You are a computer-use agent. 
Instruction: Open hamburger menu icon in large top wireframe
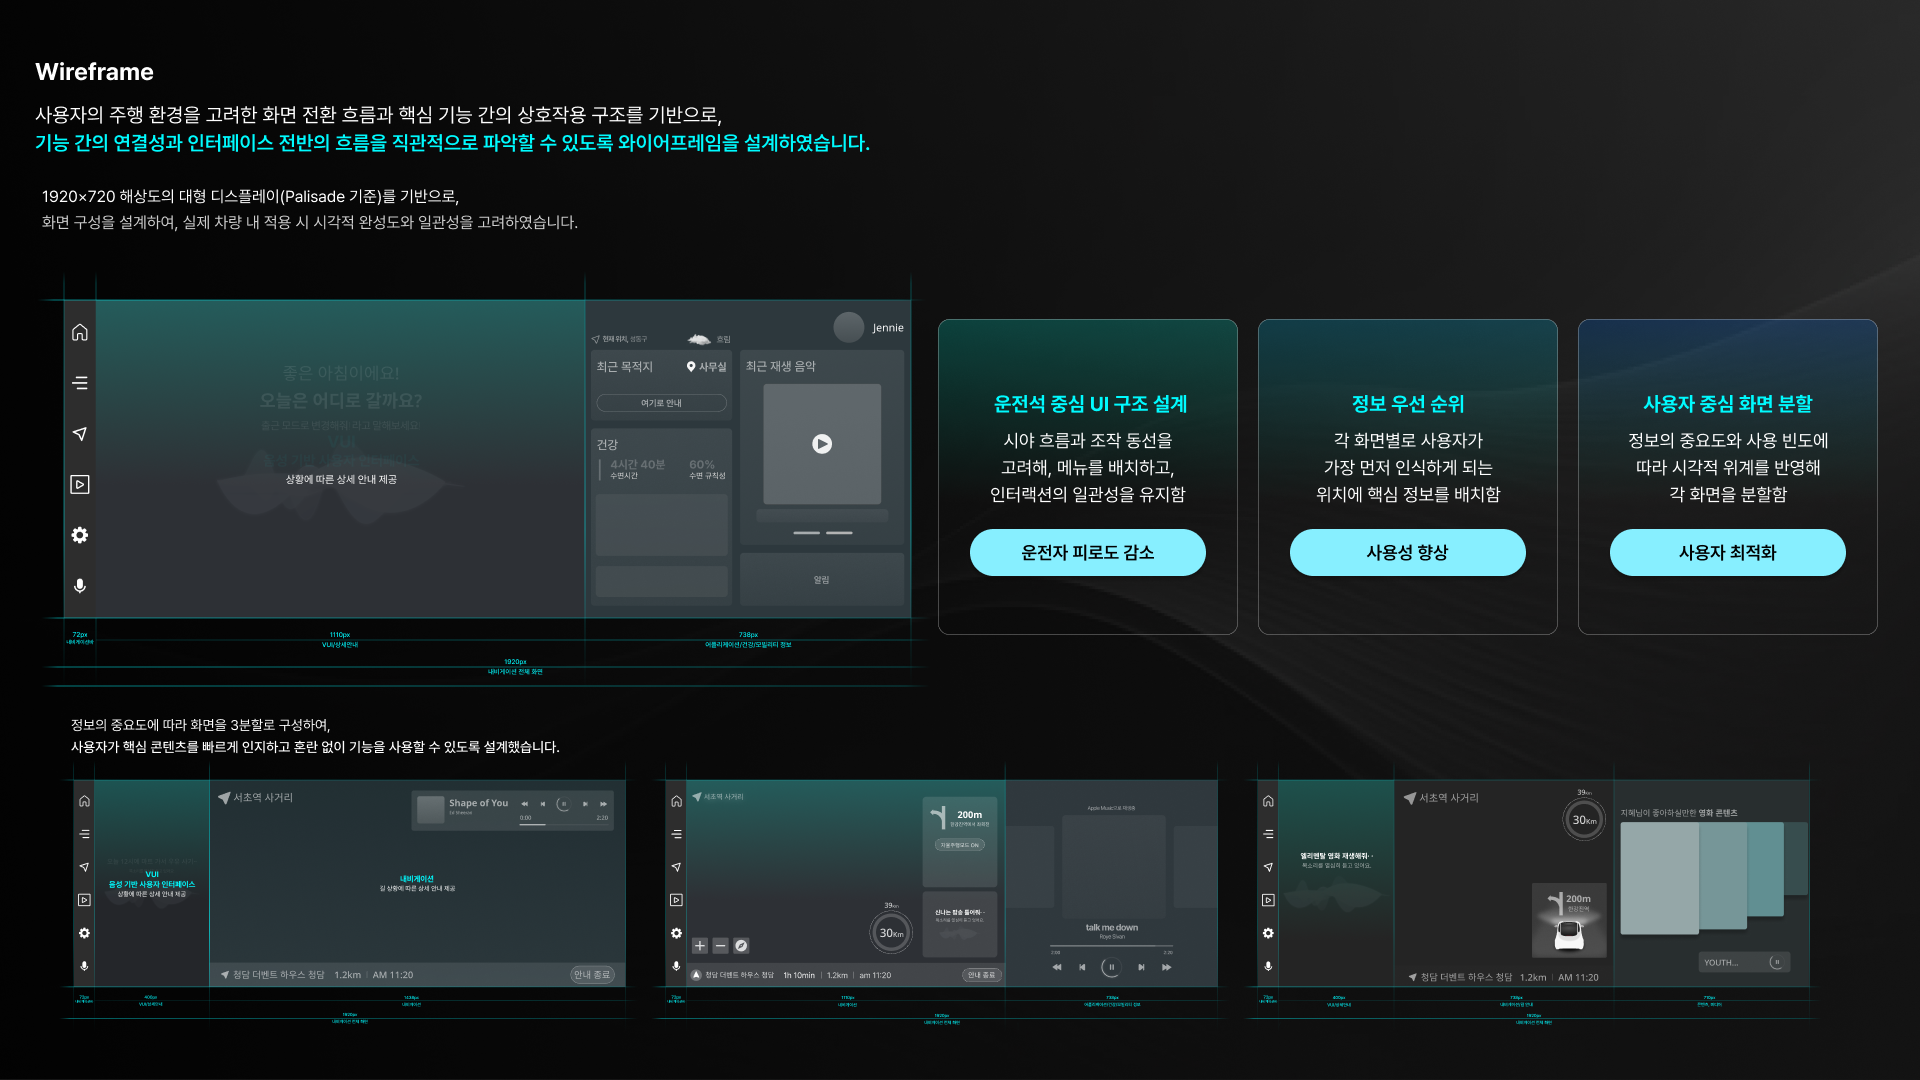[80, 383]
